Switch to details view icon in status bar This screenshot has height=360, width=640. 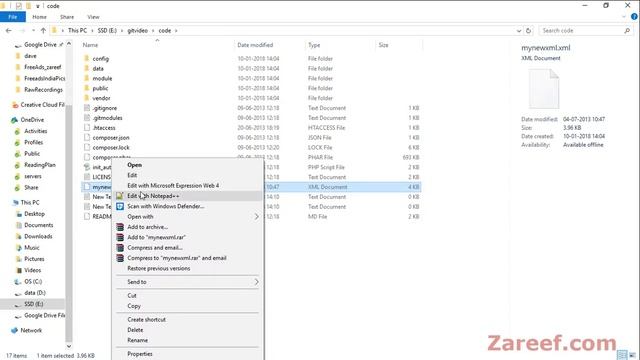tap(622, 355)
